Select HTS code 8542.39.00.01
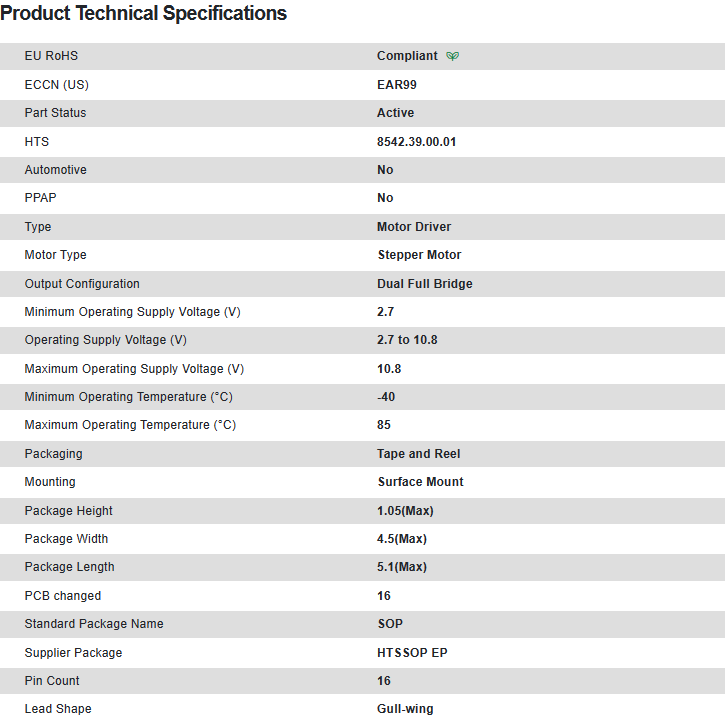 coord(416,142)
